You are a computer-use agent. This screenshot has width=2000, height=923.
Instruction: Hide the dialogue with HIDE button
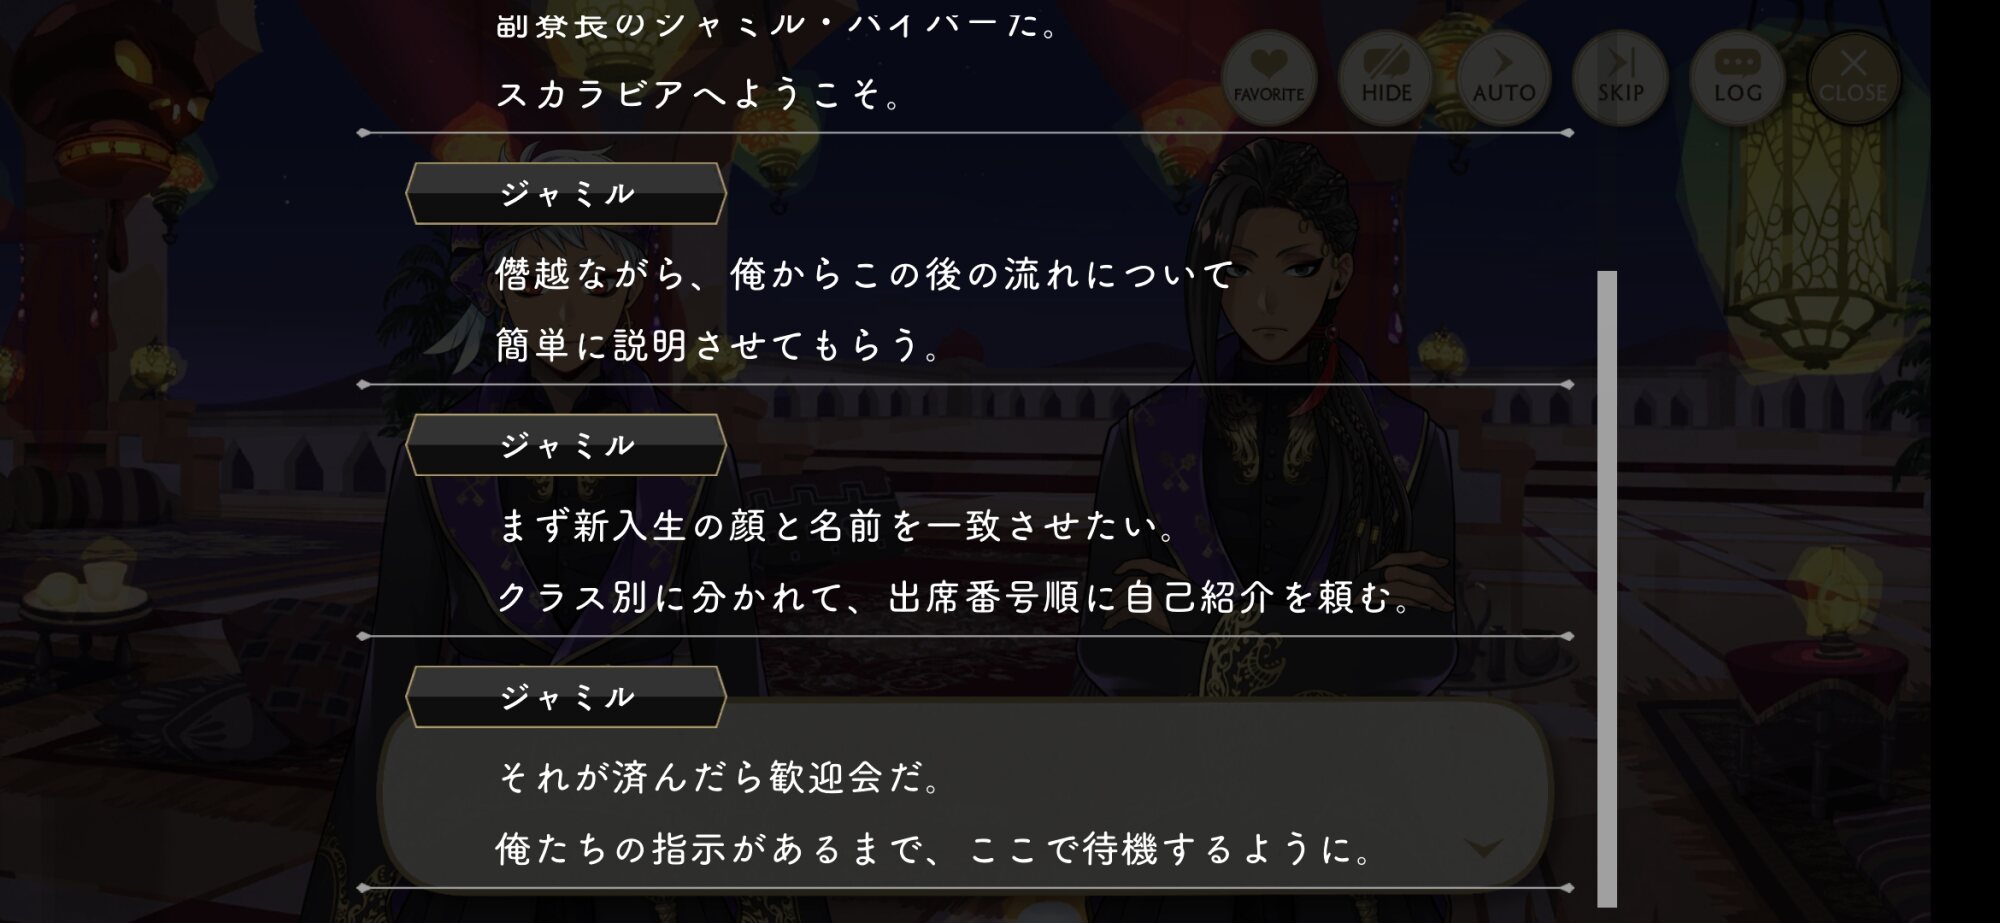[1386, 78]
